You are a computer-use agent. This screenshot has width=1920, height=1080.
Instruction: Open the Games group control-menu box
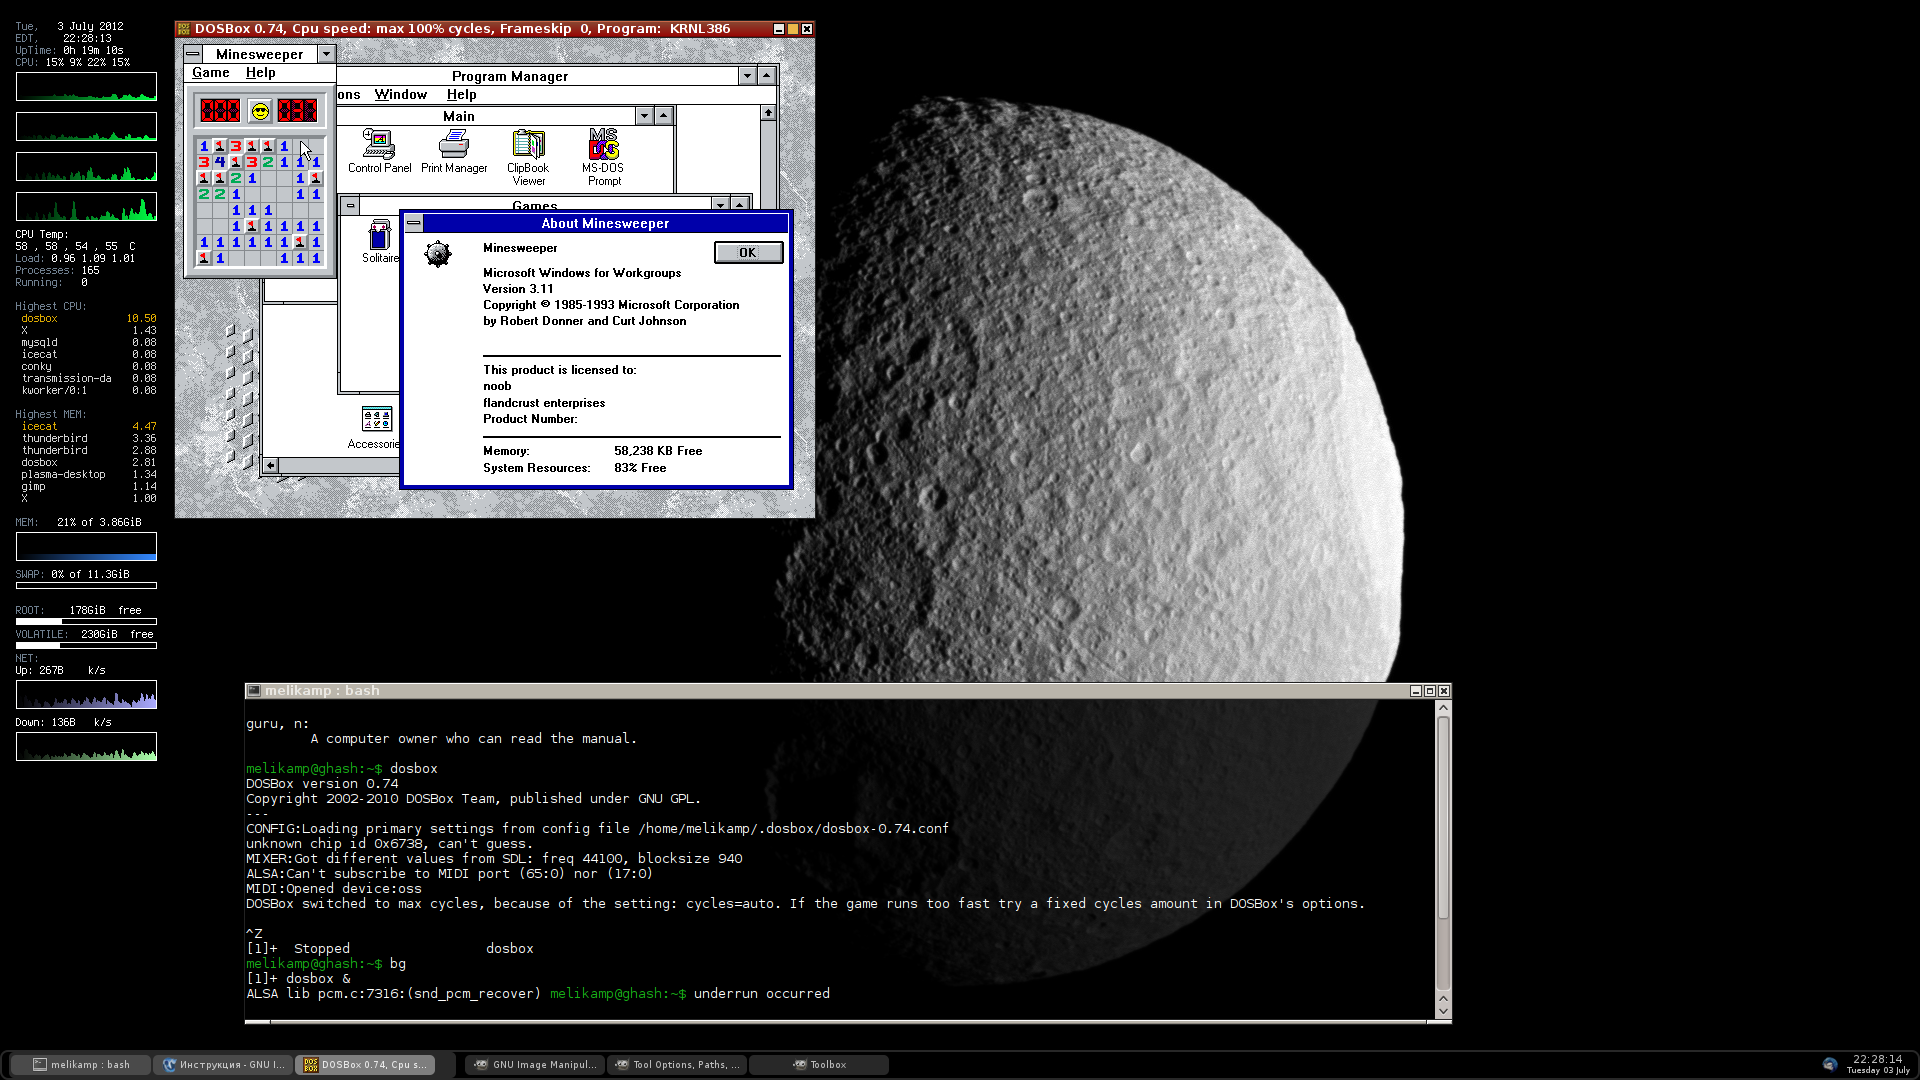pos(350,205)
